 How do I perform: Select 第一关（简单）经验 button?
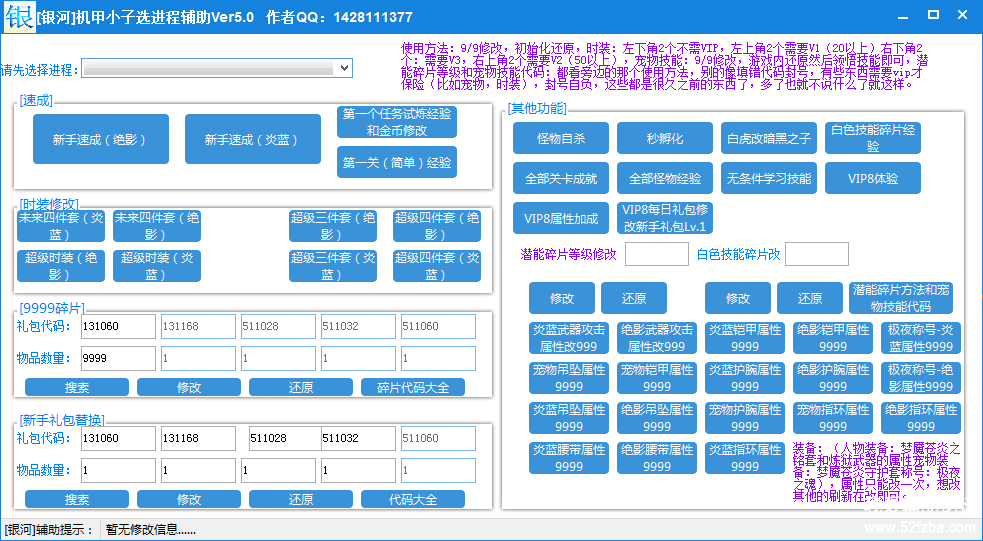click(x=397, y=162)
